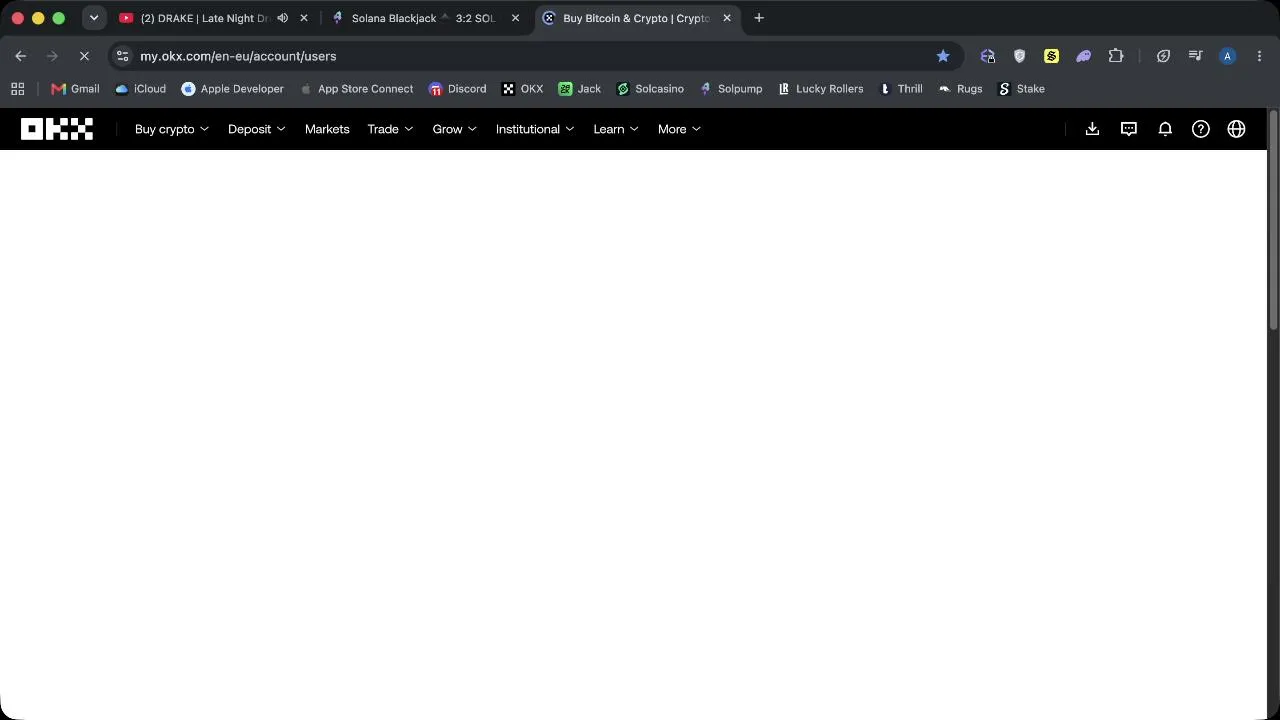
Task: Open the App Store Connect bookmark
Action: coord(356,89)
